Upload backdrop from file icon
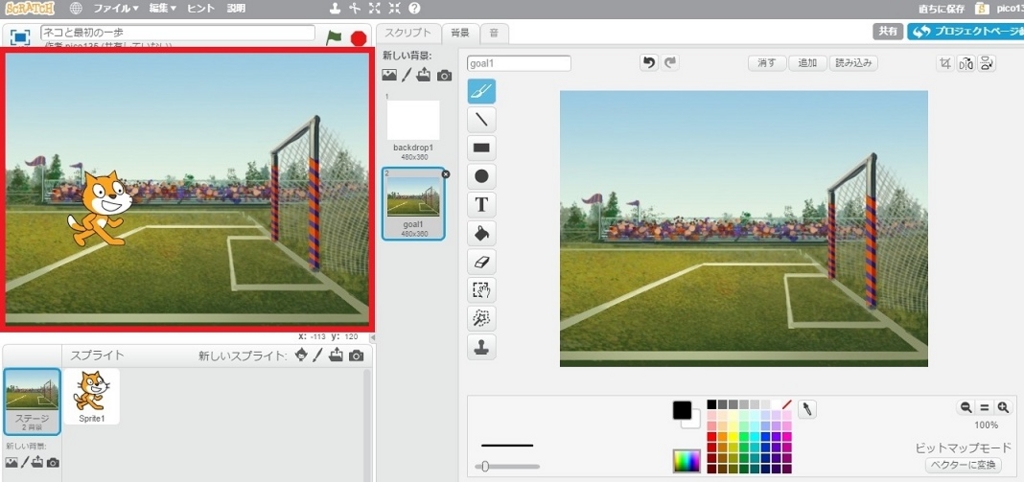The width and height of the screenshot is (1024, 482). click(x=423, y=74)
